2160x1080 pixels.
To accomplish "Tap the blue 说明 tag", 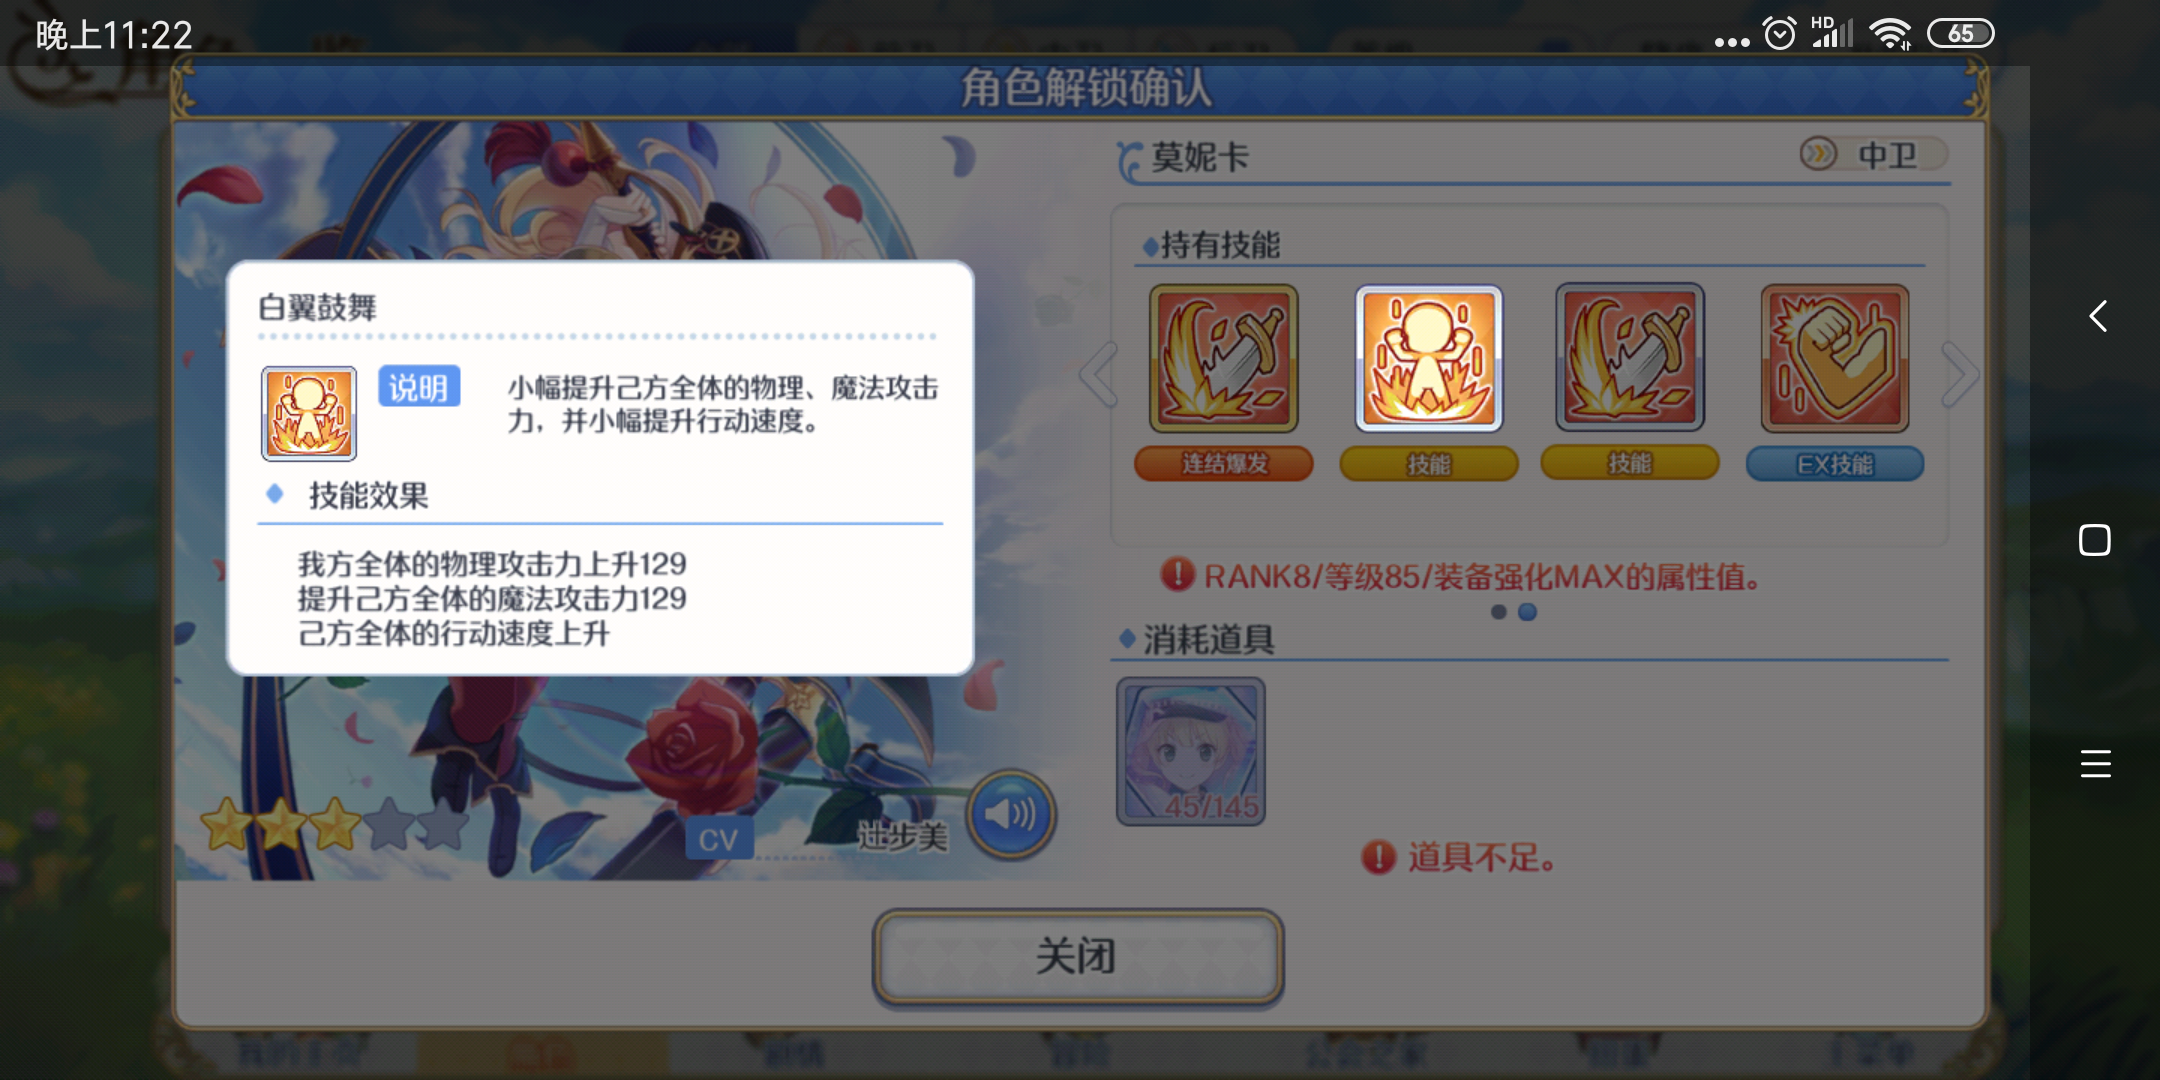I will click(x=419, y=387).
